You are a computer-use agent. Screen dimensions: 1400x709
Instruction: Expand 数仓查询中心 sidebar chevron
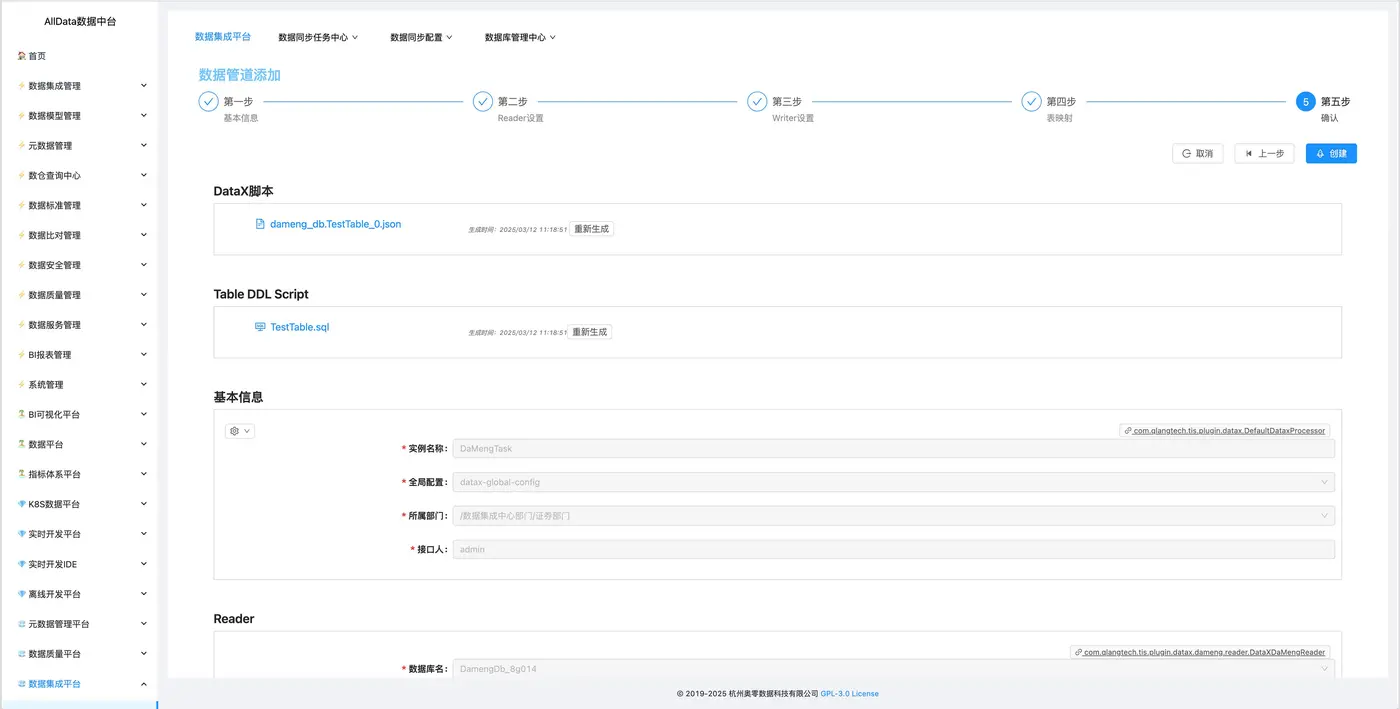point(143,176)
